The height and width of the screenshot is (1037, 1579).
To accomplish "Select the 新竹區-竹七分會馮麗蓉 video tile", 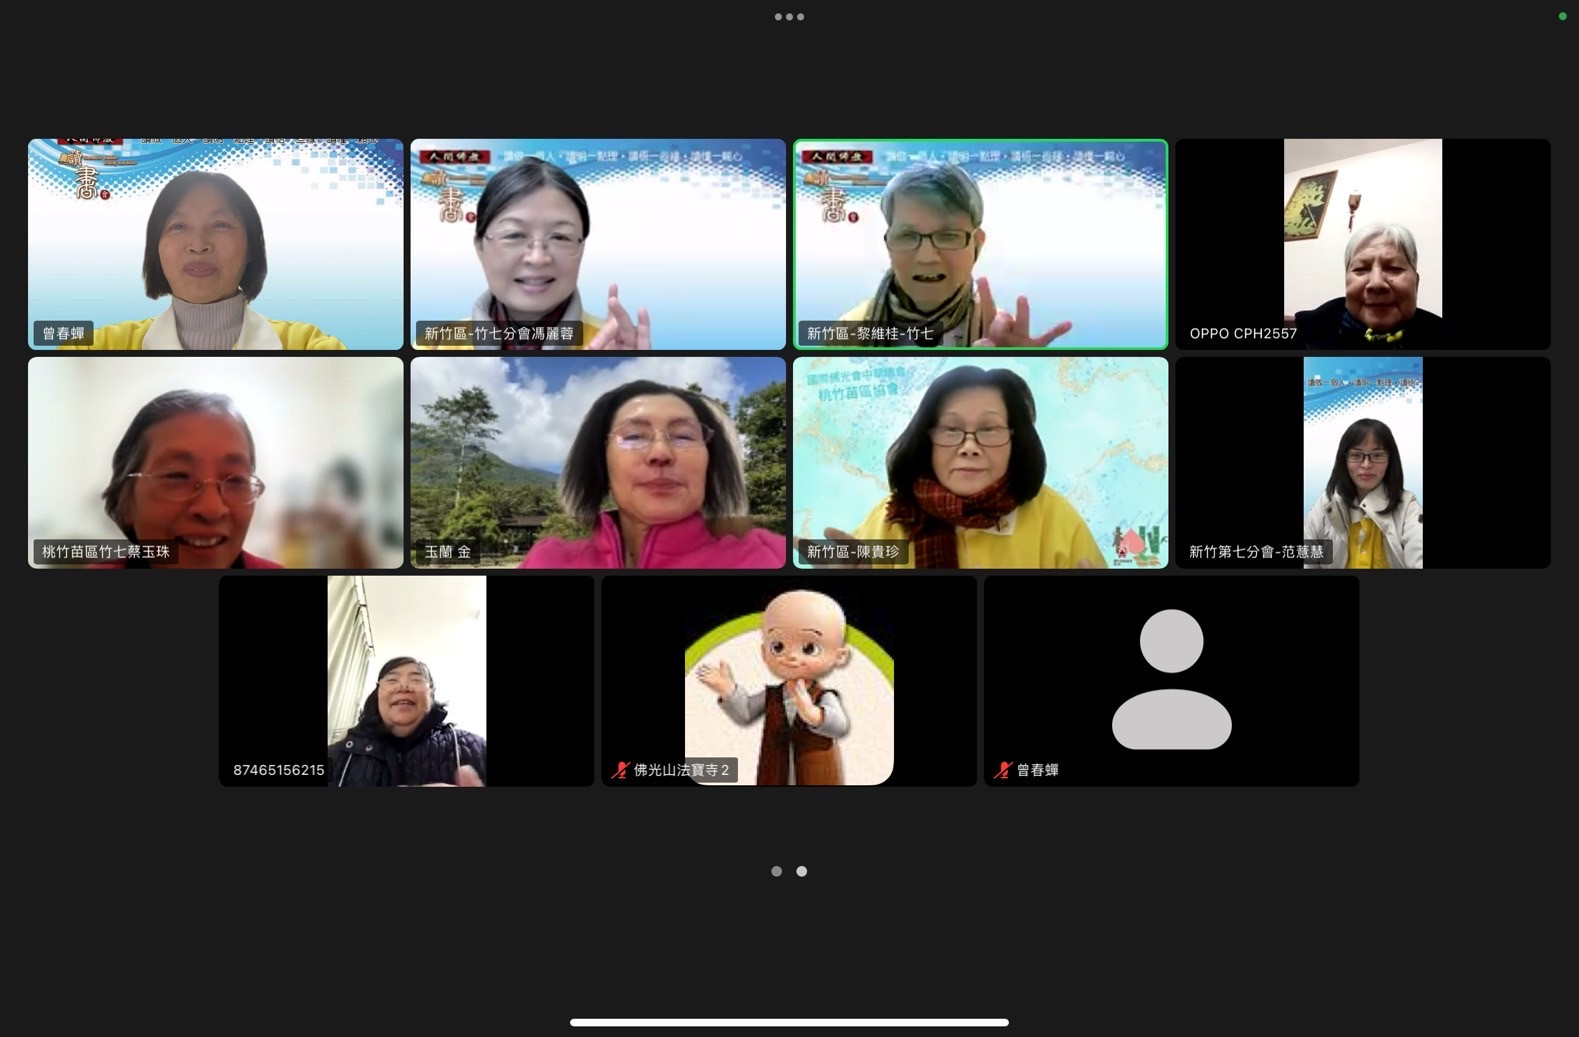I will (598, 244).
